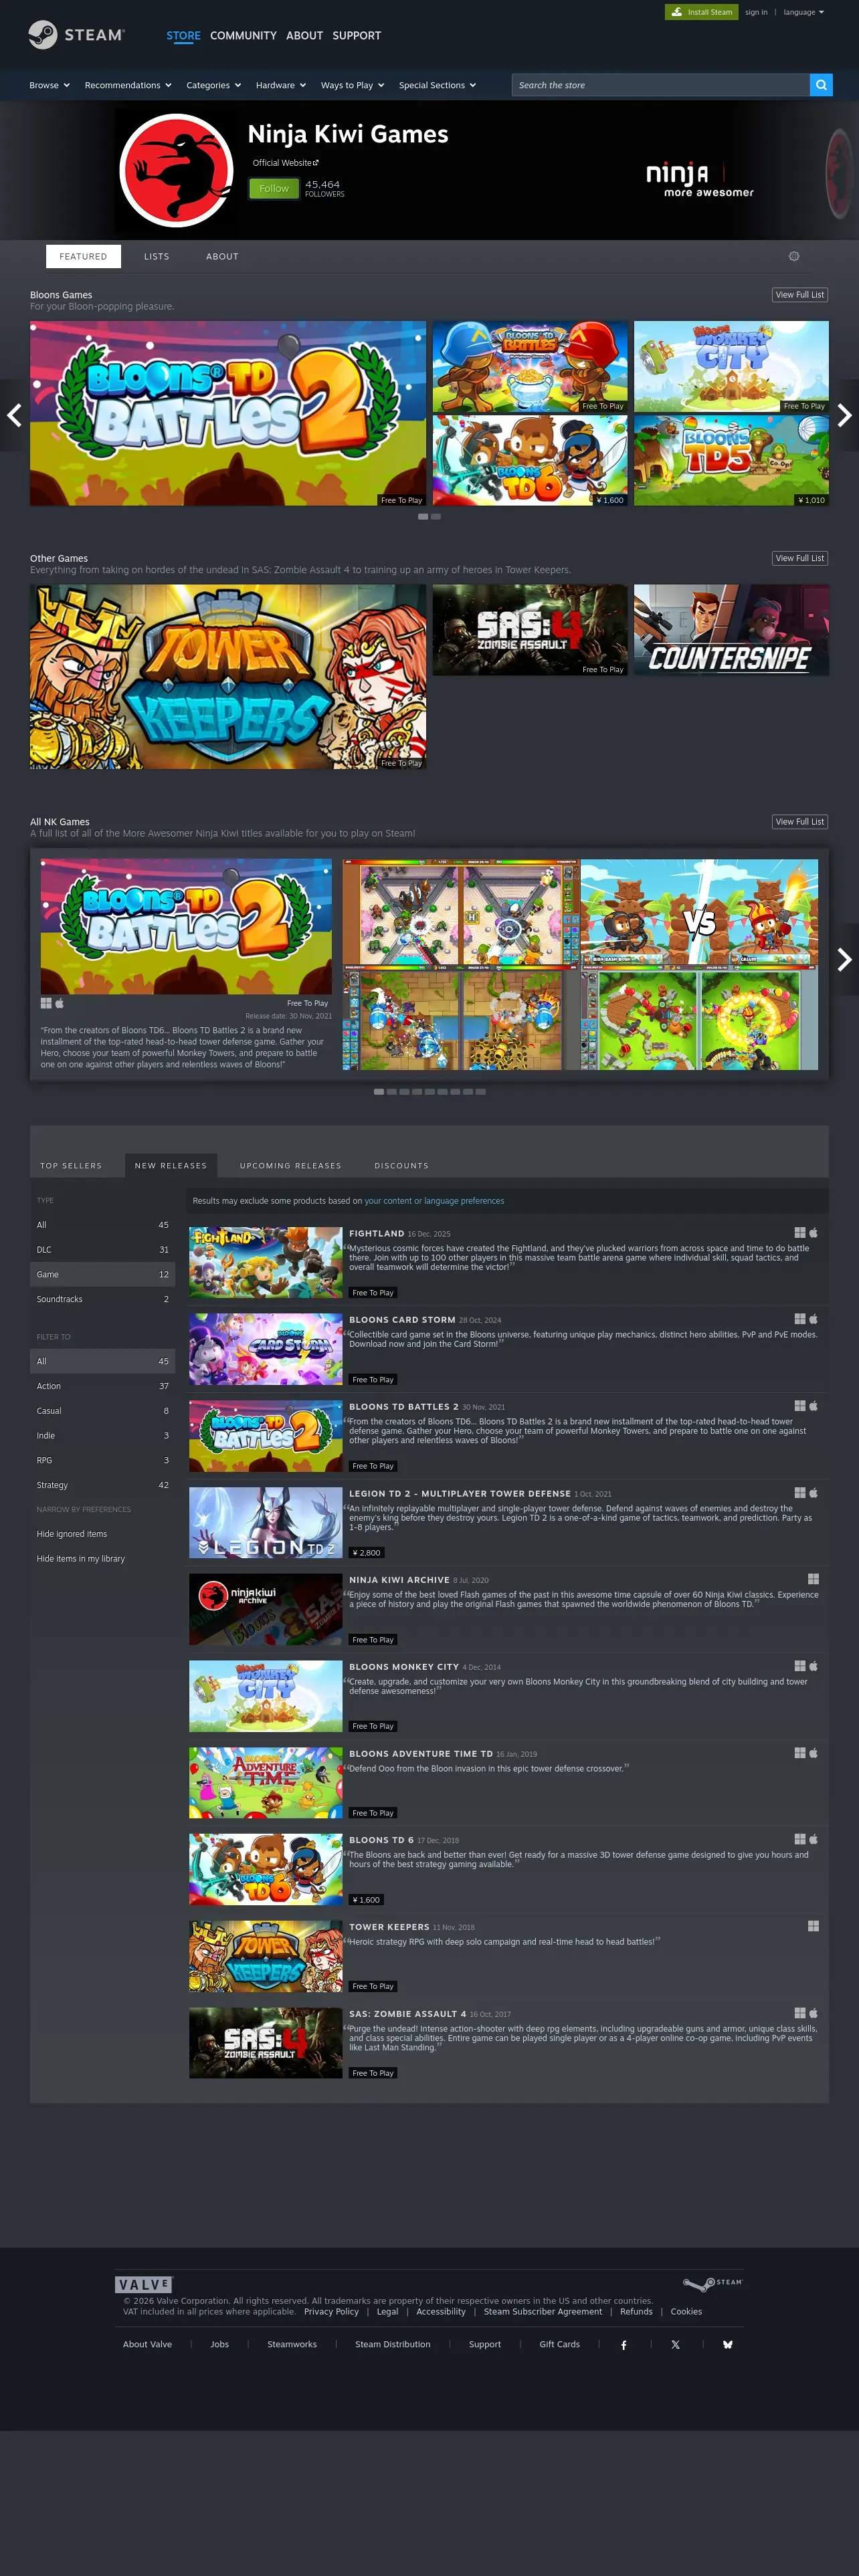Click the Official Website external link
The height and width of the screenshot is (2576, 859).
tap(285, 163)
